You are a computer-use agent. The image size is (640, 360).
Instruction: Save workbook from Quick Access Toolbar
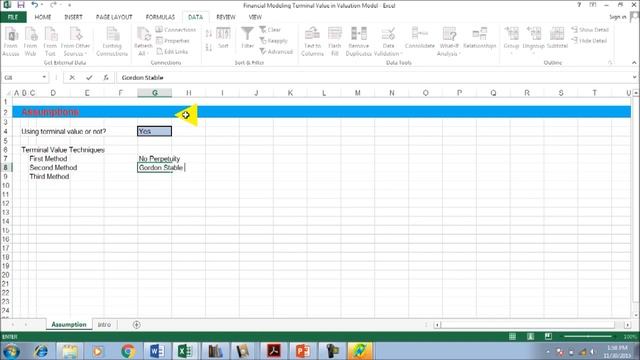pos(21,5)
